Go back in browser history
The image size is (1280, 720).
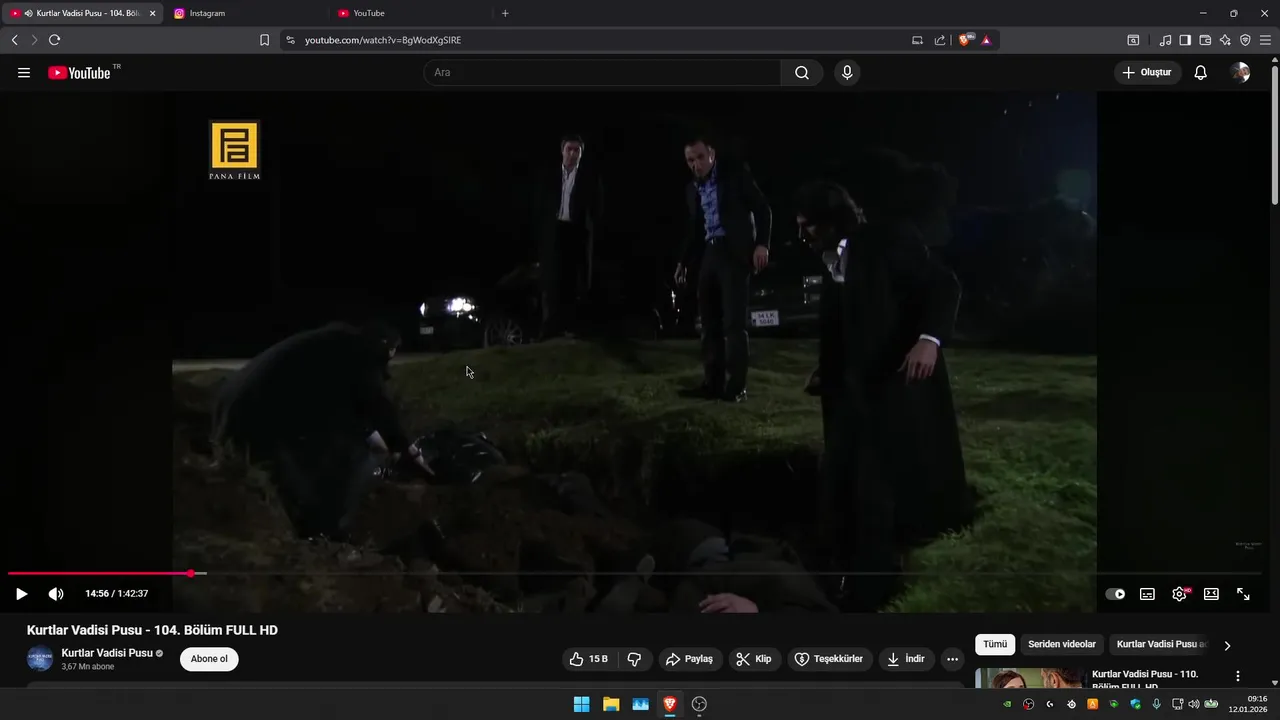14,40
